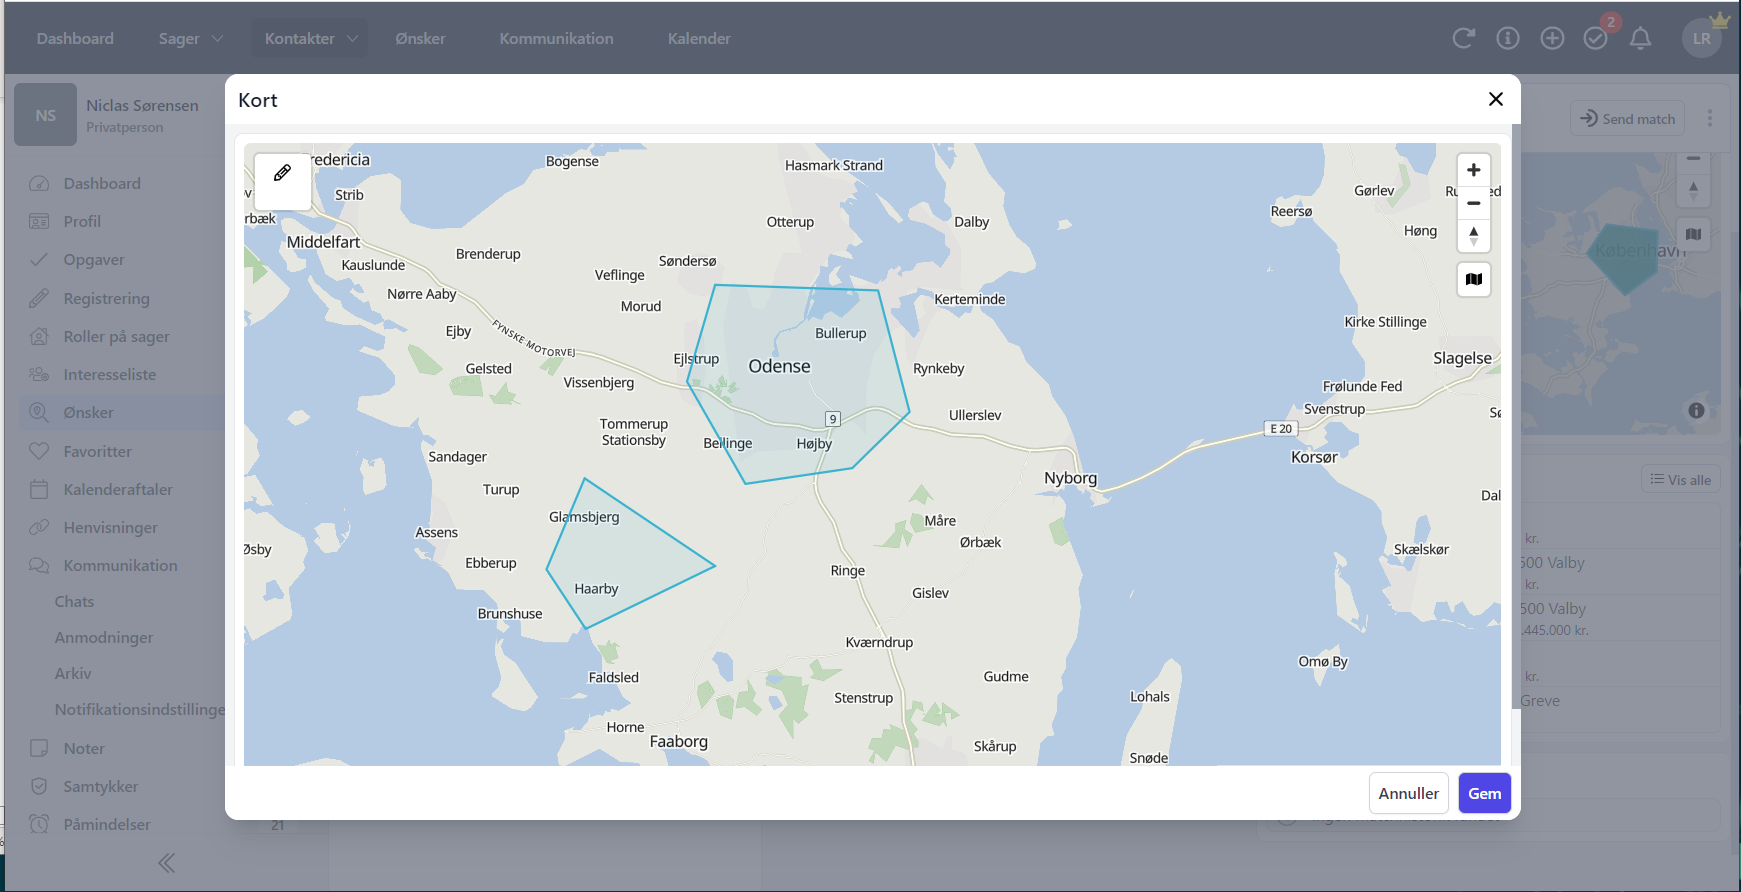Open the Kommunikation top menu
The height and width of the screenshot is (892, 1741).
pyautogui.click(x=556, y=39)
